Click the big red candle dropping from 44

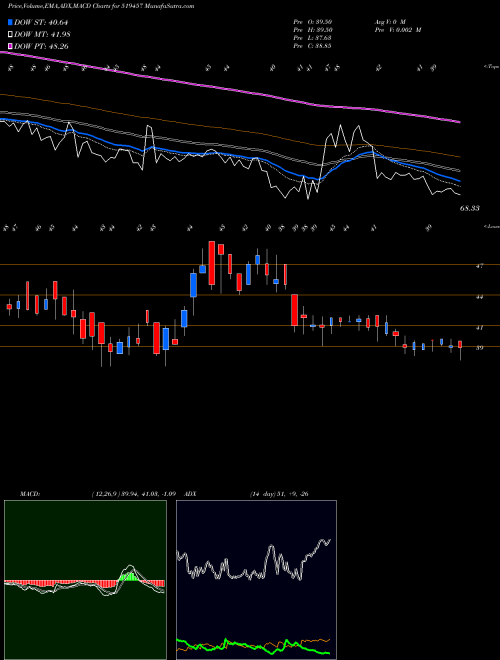coord(295,310)
